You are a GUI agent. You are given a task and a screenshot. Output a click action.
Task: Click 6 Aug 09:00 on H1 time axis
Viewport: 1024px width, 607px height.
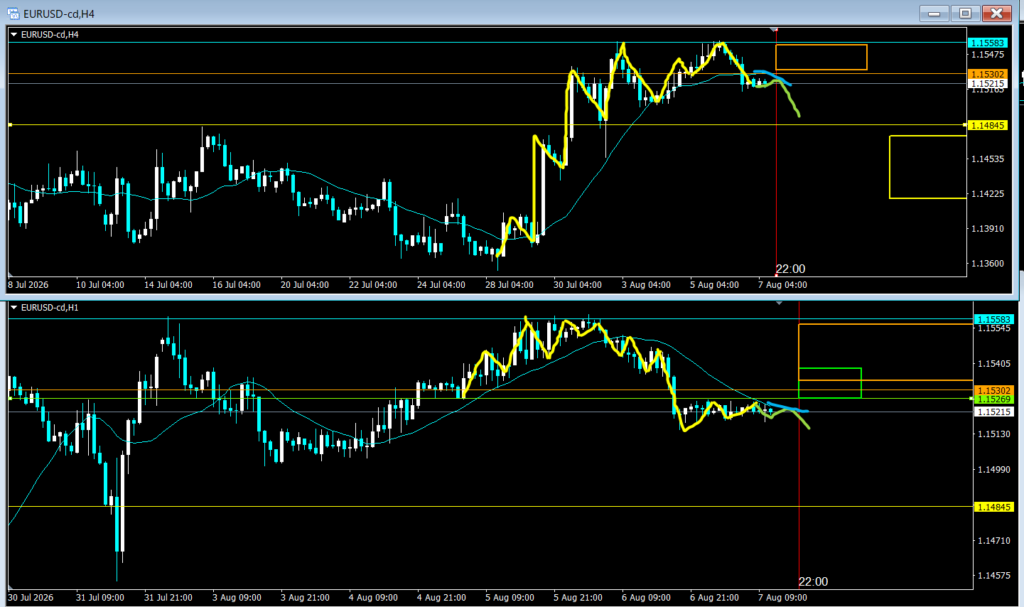646,597
